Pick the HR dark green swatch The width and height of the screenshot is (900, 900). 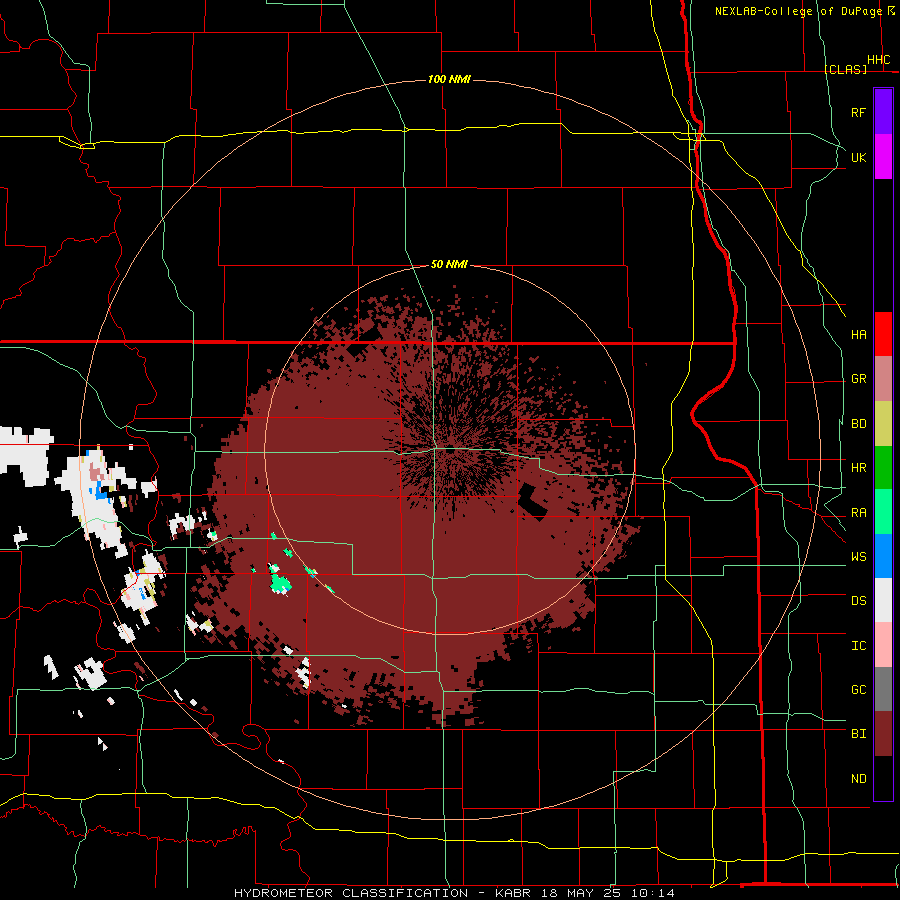(883, 468)
